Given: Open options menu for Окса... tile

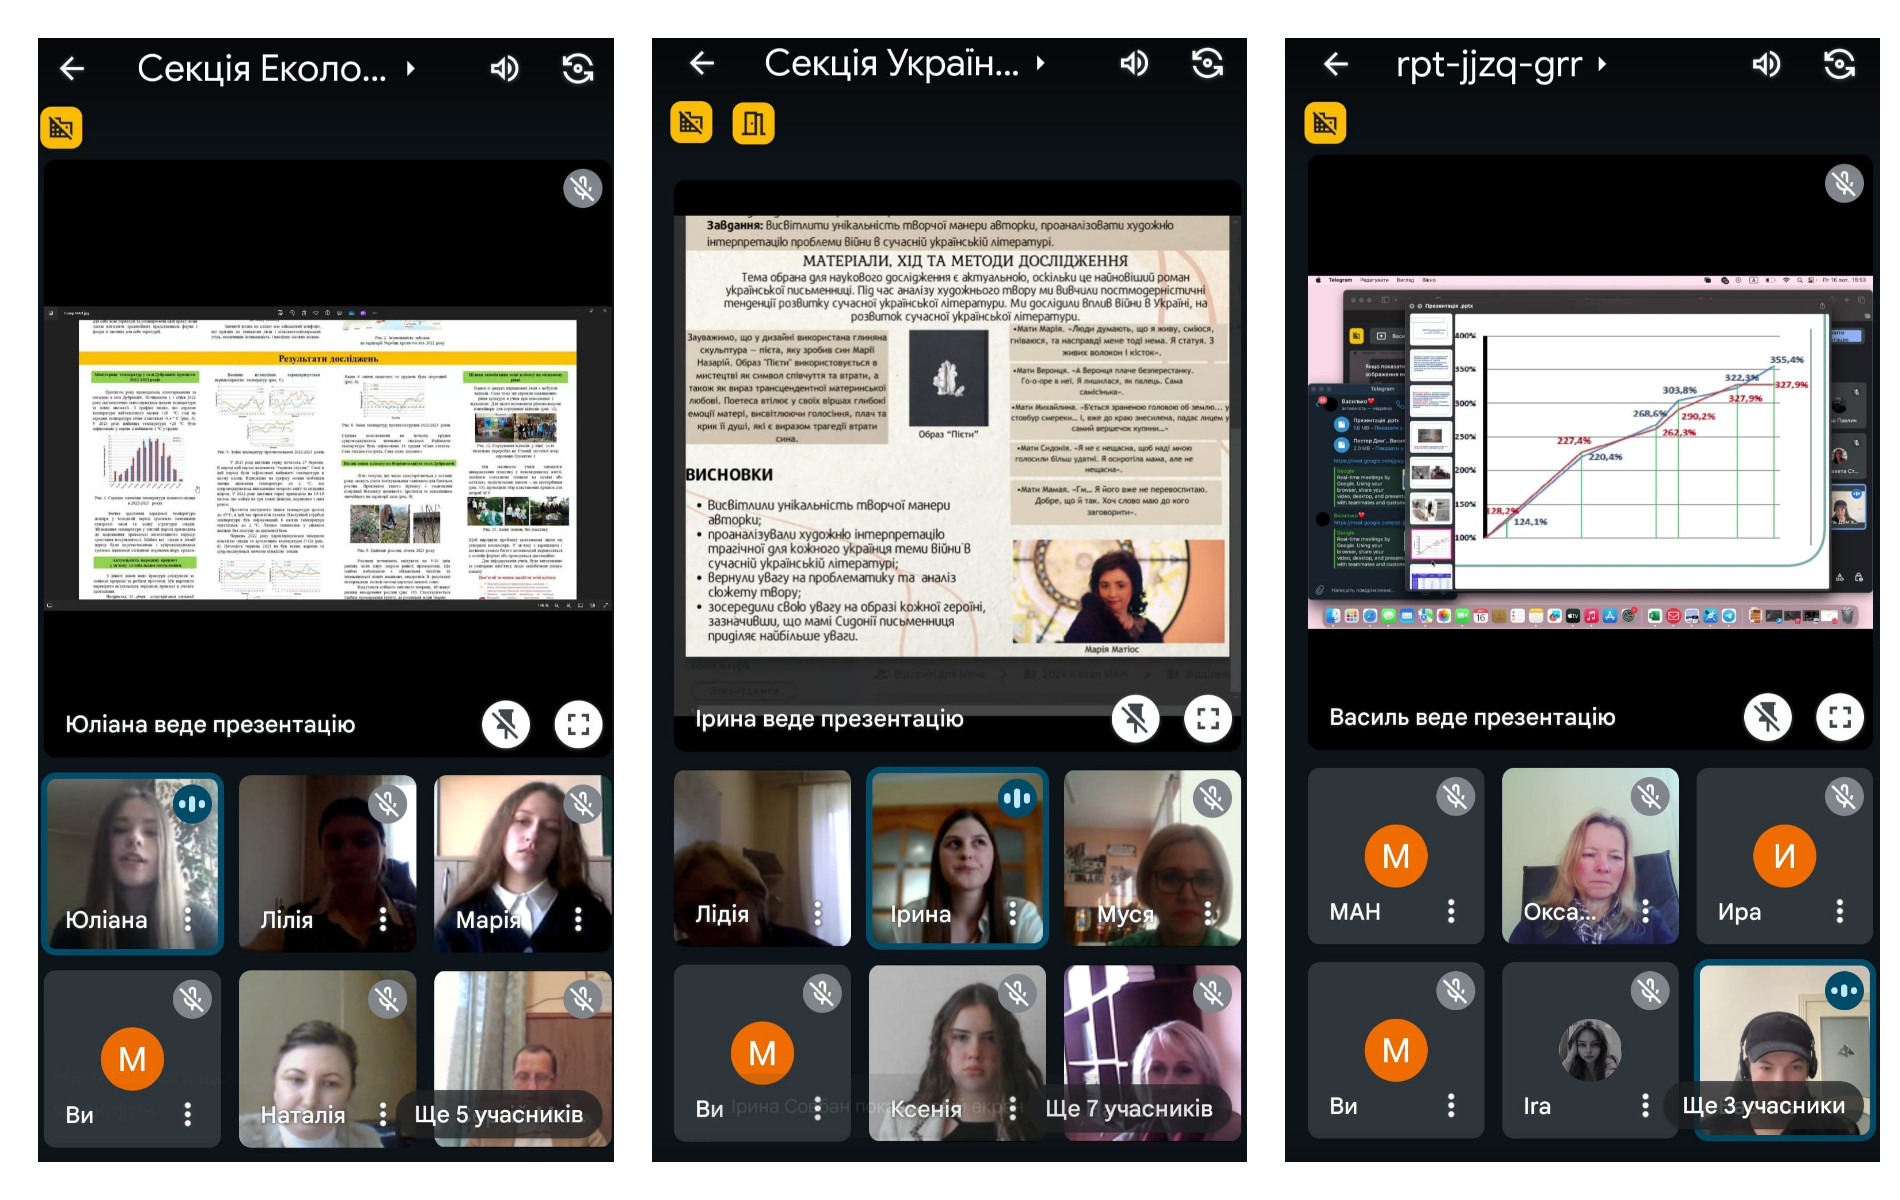Looking at the screenshot, I should [1645, 911].
